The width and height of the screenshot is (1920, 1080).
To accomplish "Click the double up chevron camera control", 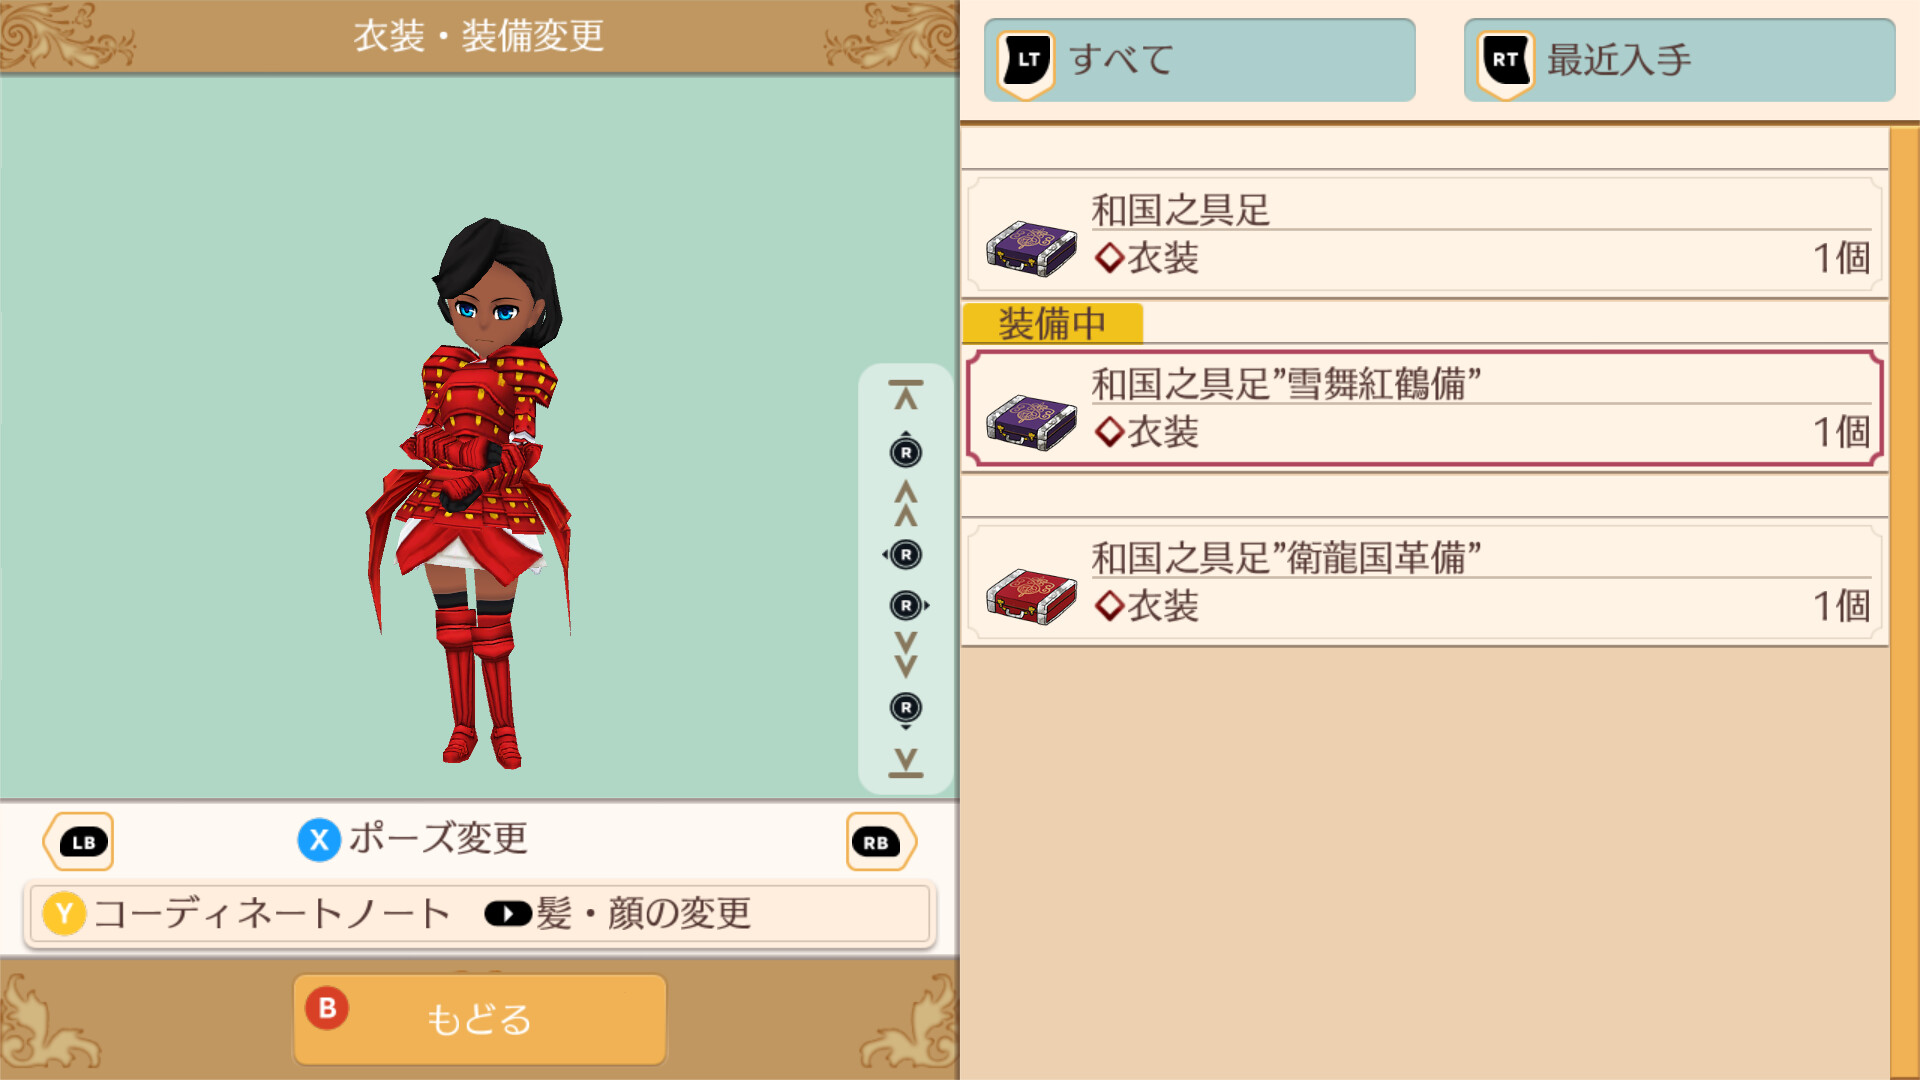I will point(906,503).
